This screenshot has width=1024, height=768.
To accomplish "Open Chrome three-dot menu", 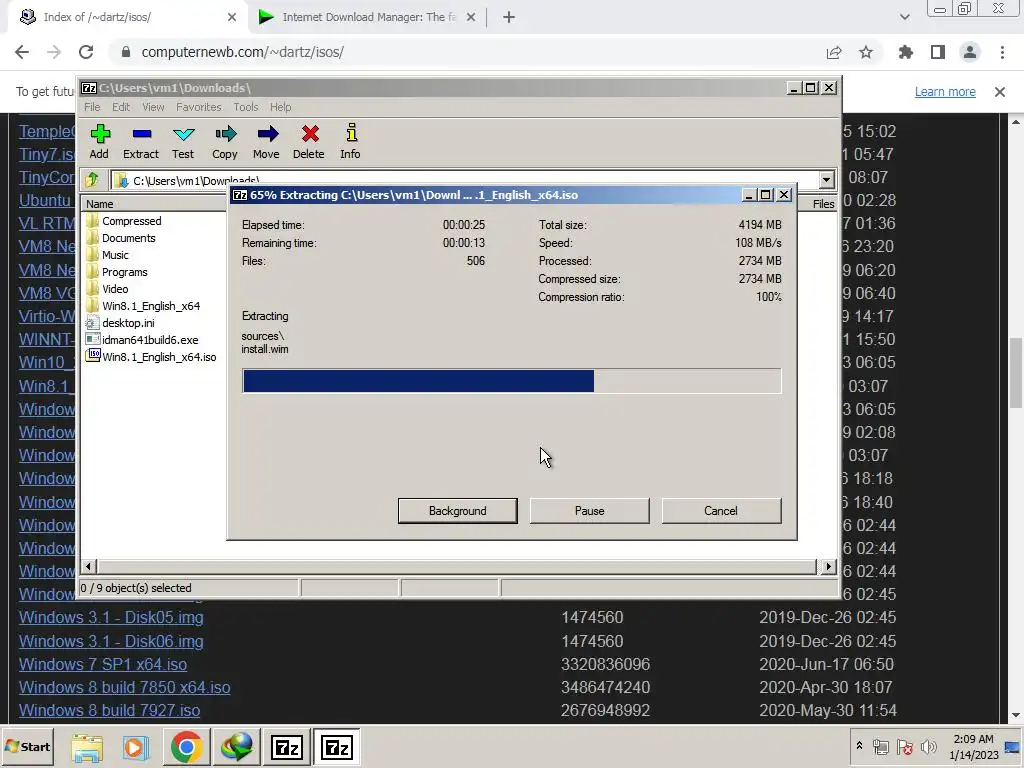I will (1002, 52).
